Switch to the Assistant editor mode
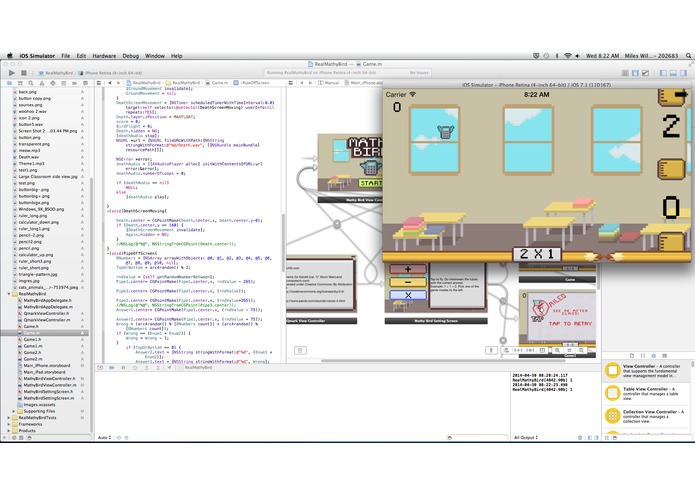This screenshot has width=695, height=494. [x=635, y=73]
